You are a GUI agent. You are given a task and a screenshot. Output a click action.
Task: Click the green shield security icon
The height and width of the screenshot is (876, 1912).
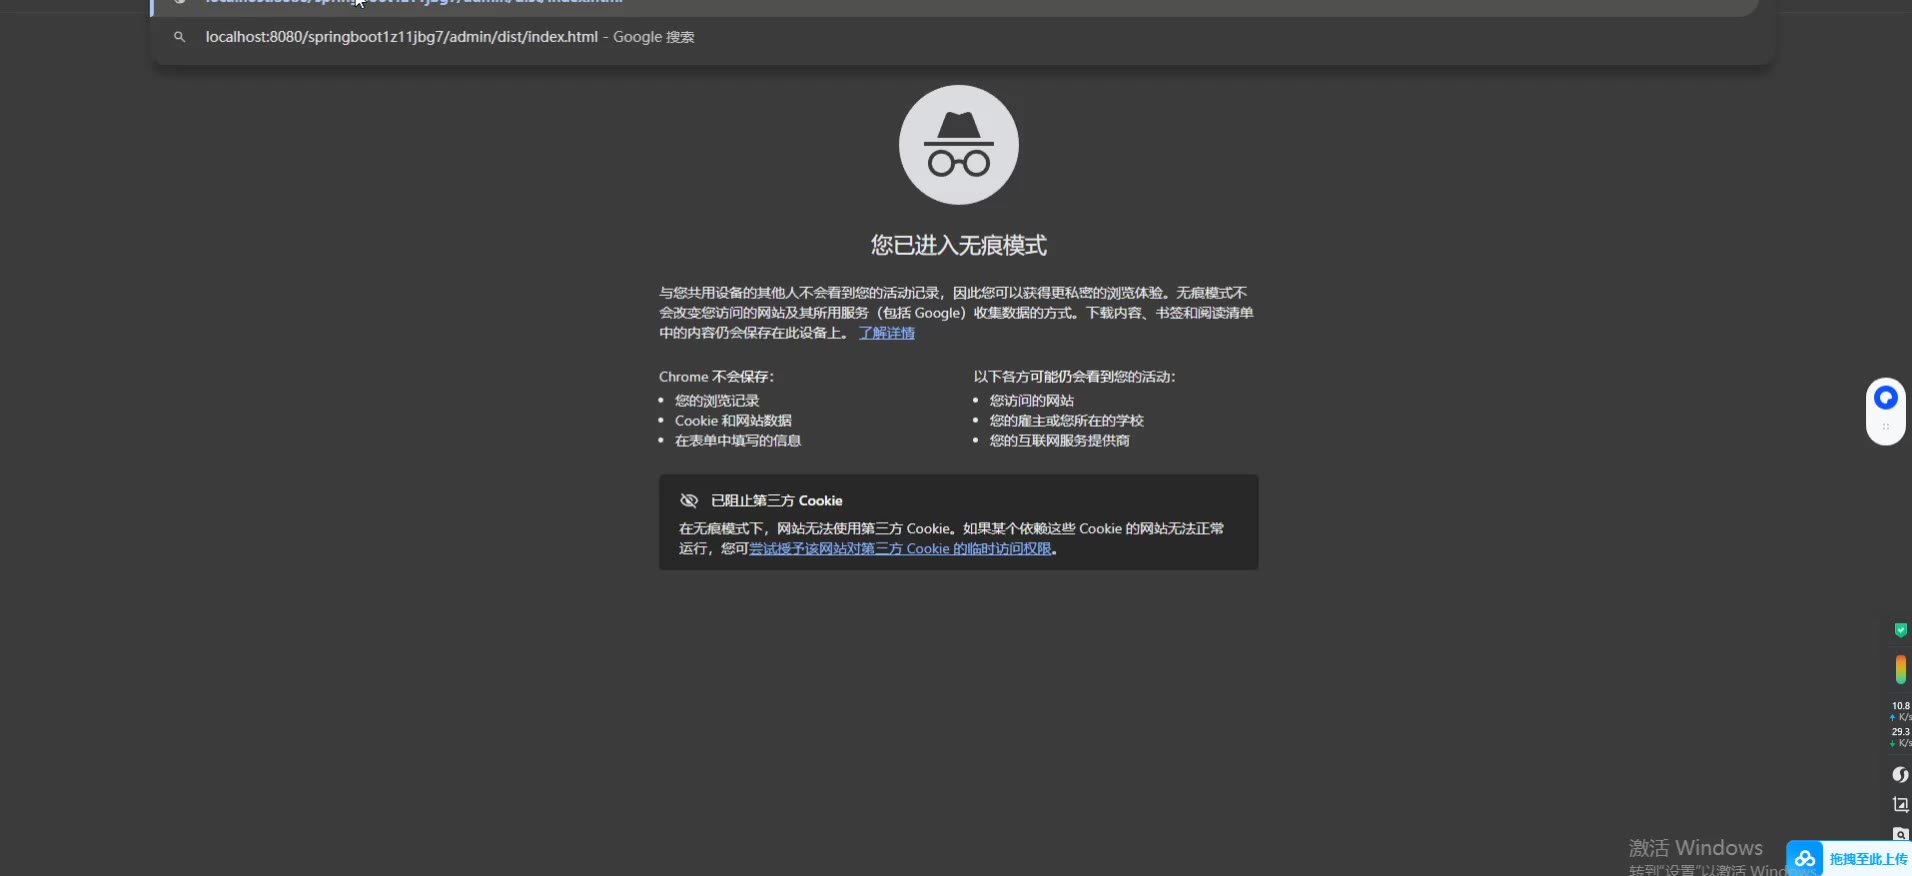[1901, 630]
